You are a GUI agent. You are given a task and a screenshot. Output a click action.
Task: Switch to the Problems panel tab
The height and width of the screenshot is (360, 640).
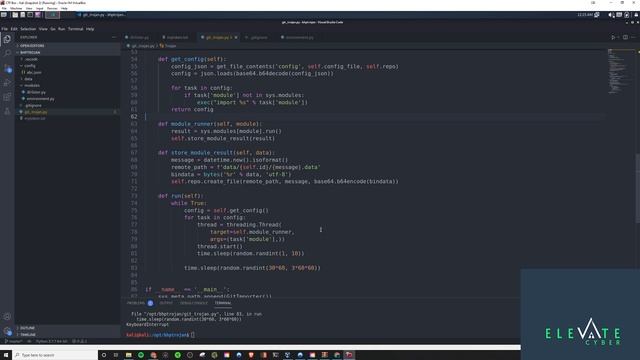pos(140,303)
